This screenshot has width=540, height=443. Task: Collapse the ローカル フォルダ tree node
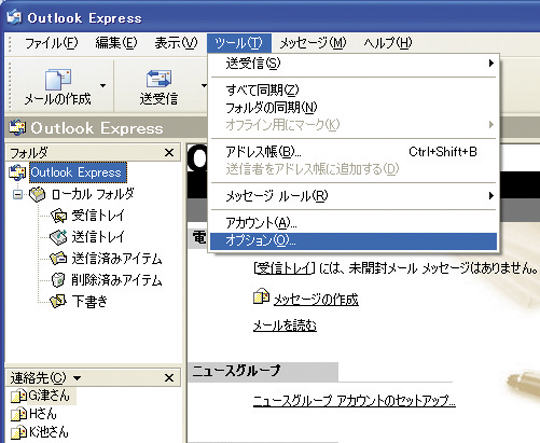tap(17, 195)
